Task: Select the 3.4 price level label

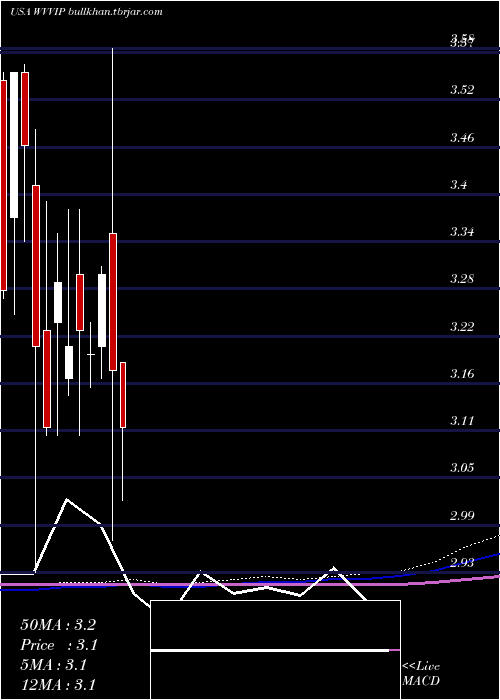Action: pyautogui.click(x=459, y=184)
